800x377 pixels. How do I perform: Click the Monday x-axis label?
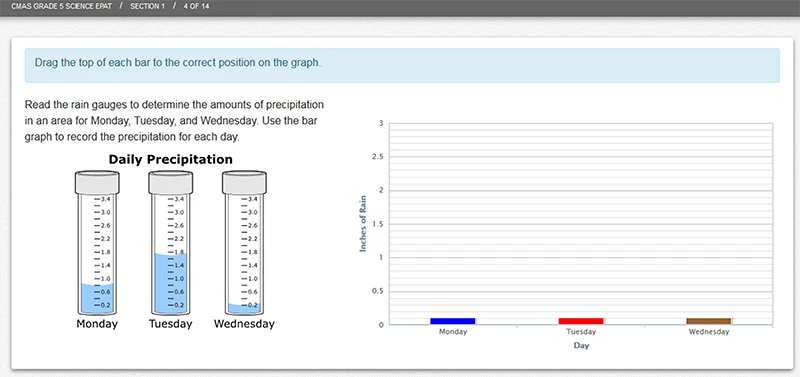point(453,332)
